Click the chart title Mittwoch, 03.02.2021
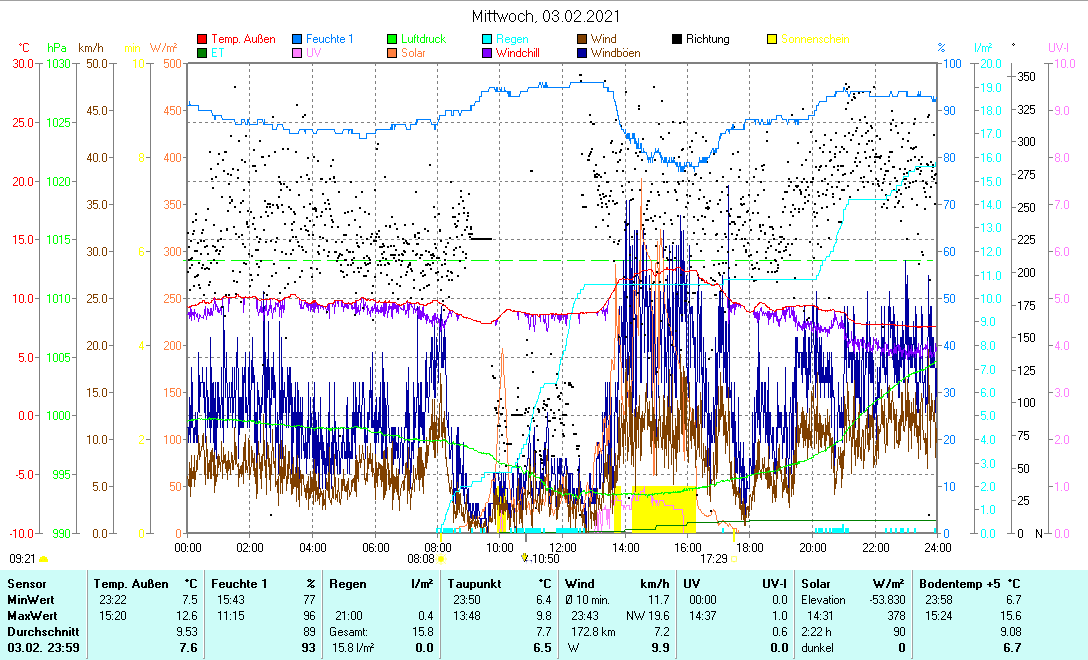The width and height of the screenshot is (1088, 660). 545,17
